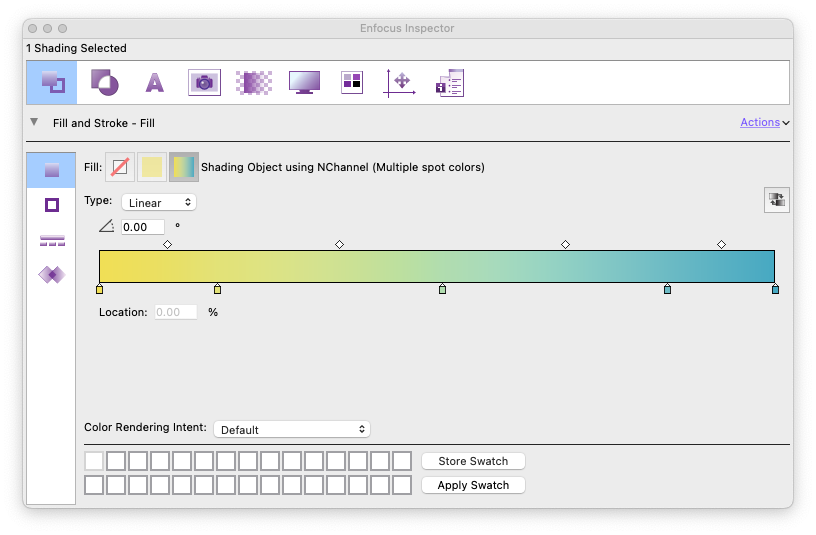Viewport: 816px width, 535px height.
Task: Open the Transparency checkerboard icon
Action: point(254,82)
